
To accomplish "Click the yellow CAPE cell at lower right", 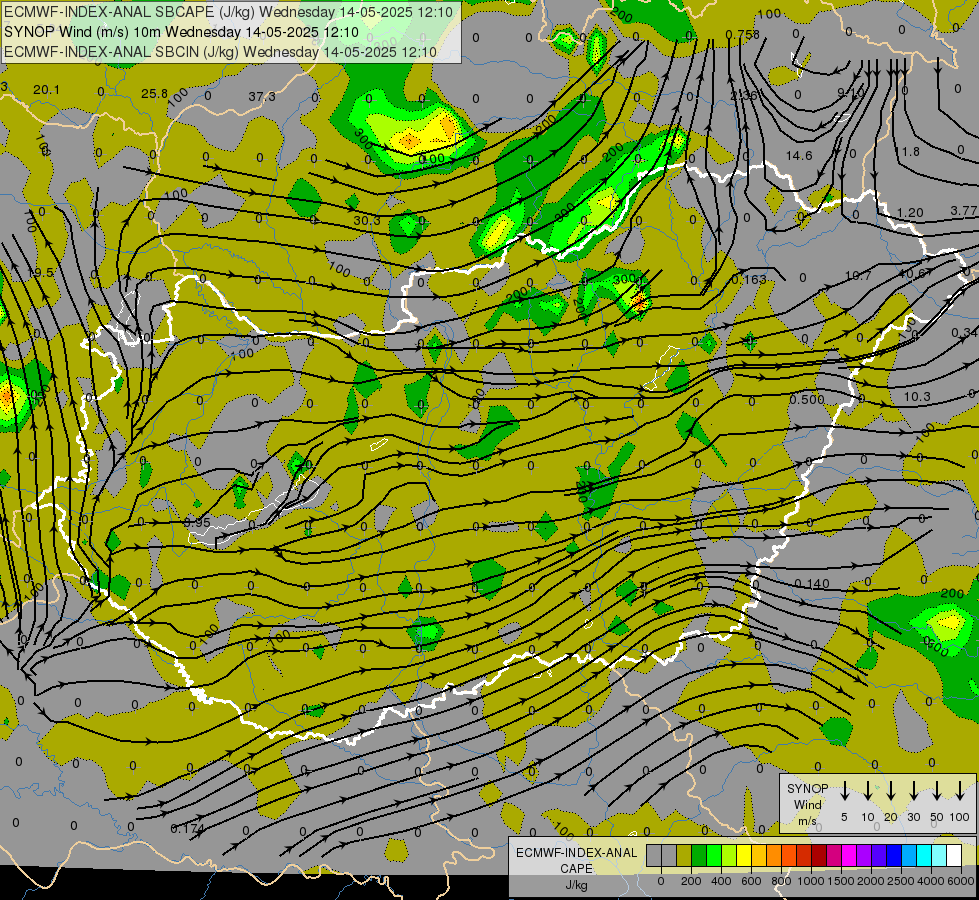I will [949, 622].
